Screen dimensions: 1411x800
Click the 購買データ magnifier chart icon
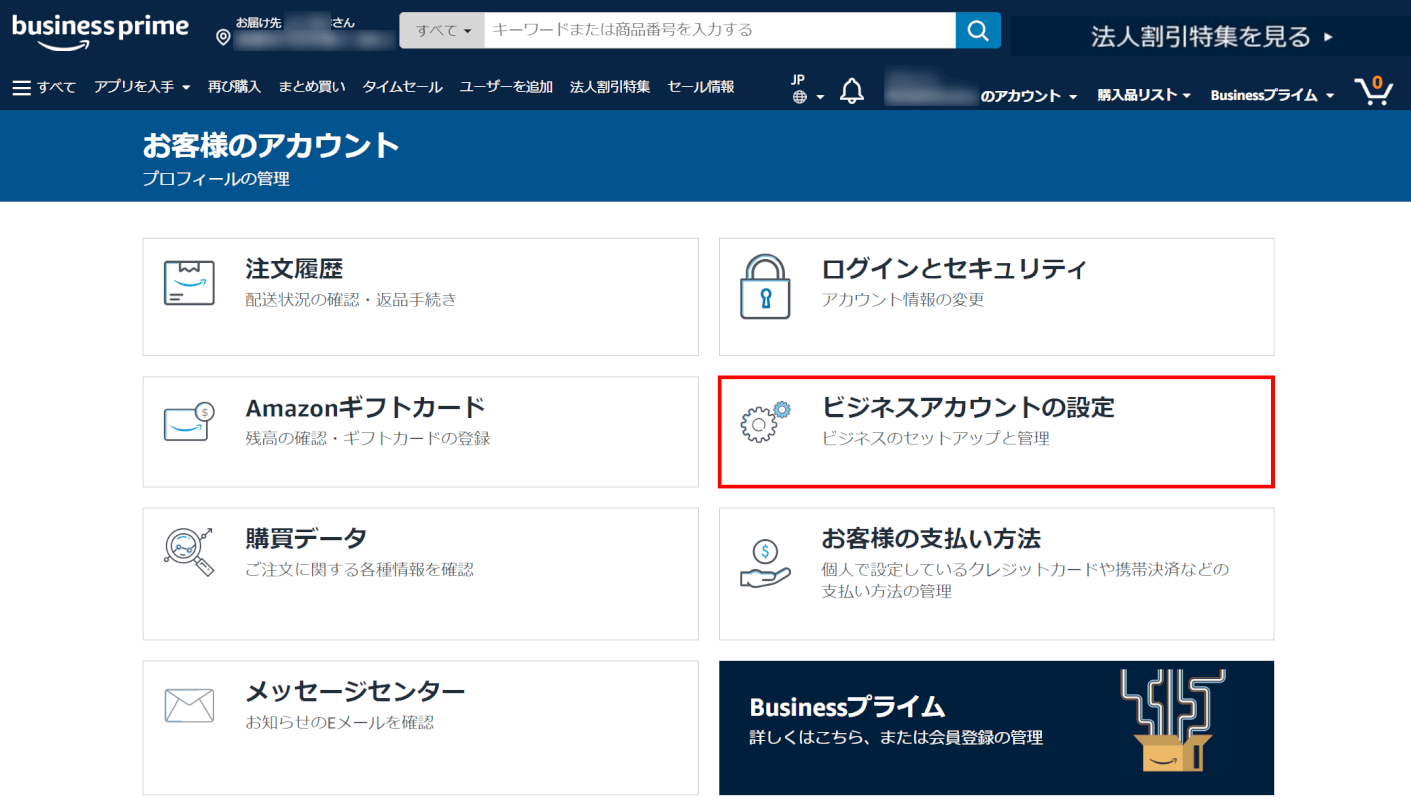pos(189,551)
